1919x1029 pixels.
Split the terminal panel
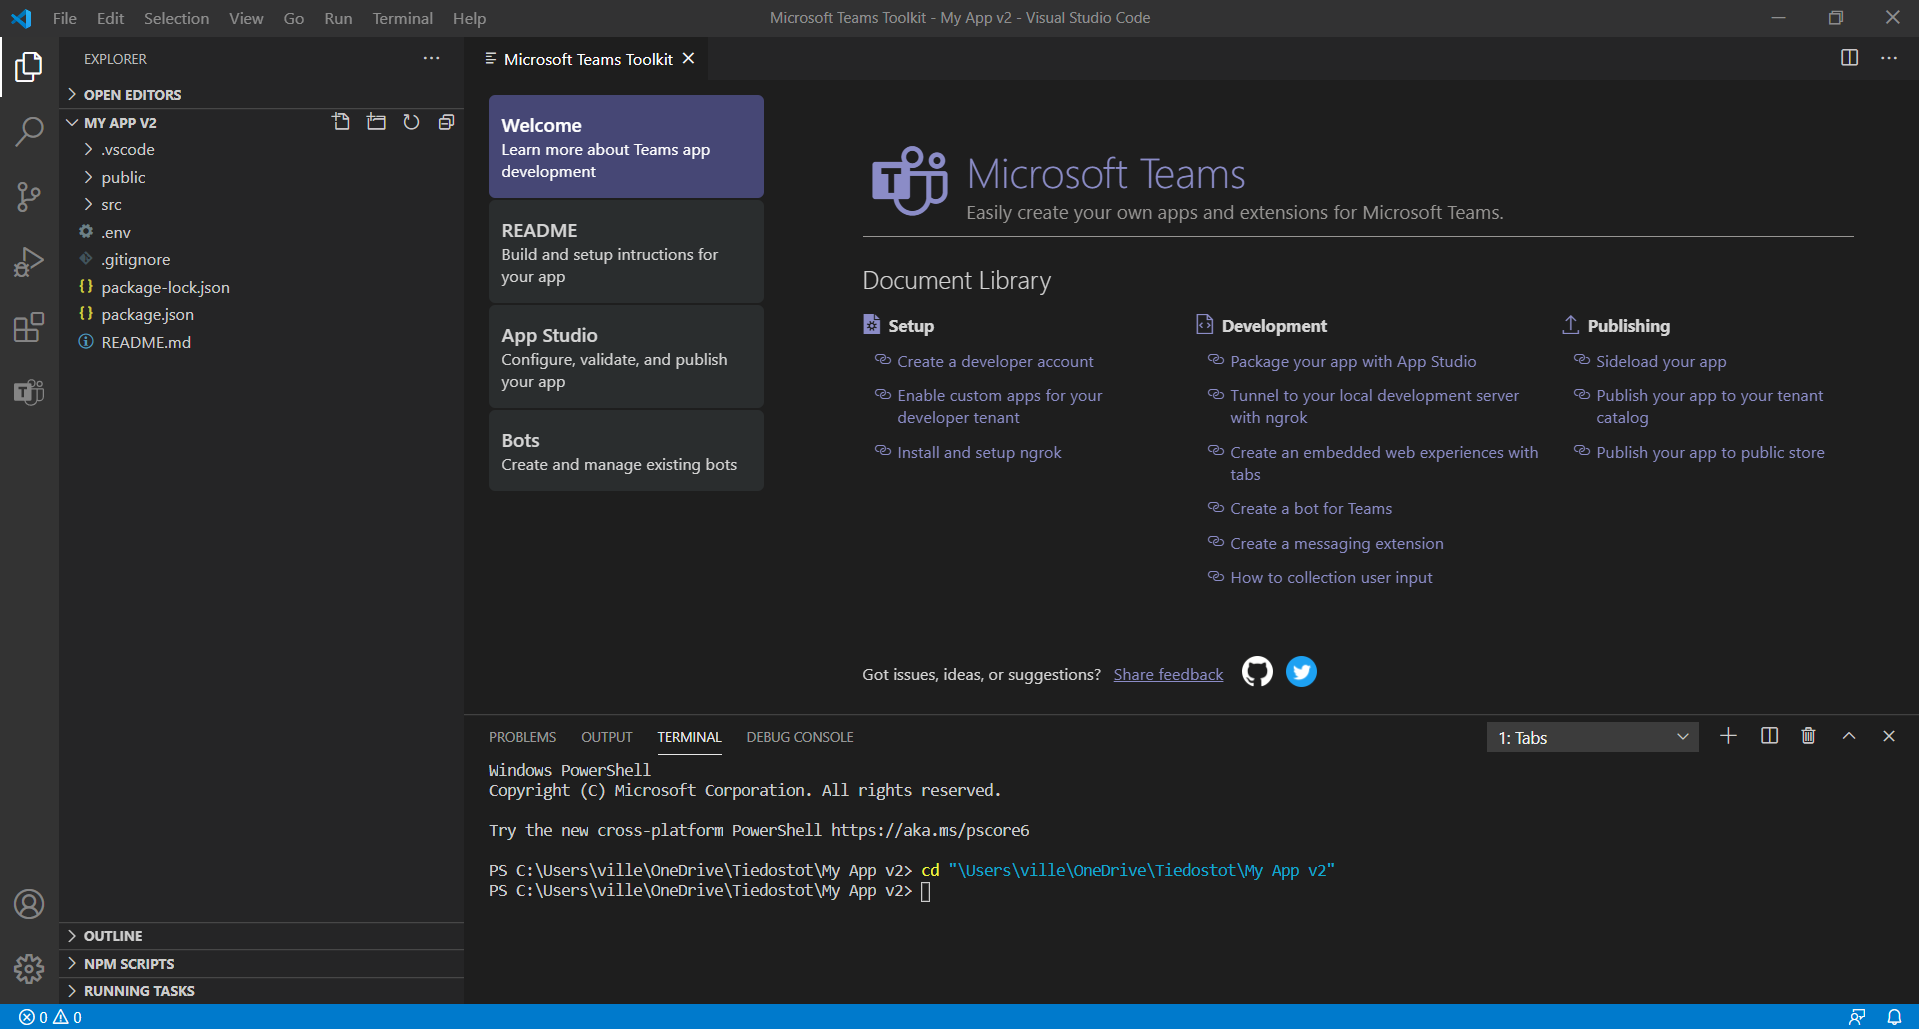(x=1768, y=736)
